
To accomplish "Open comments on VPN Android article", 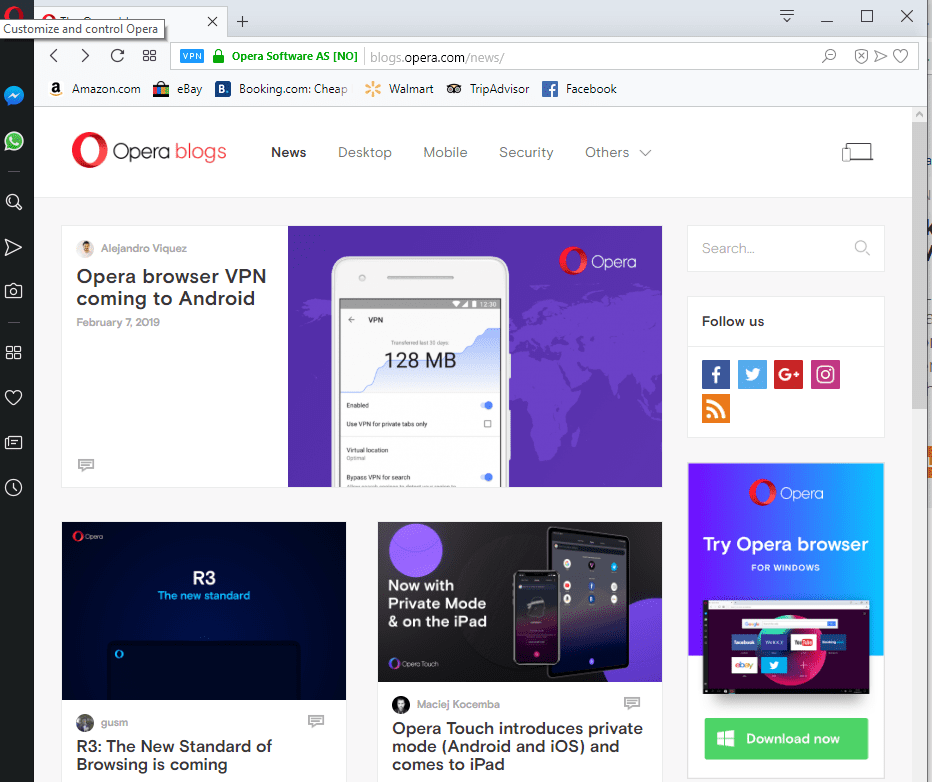I will [x=86, y=465].
